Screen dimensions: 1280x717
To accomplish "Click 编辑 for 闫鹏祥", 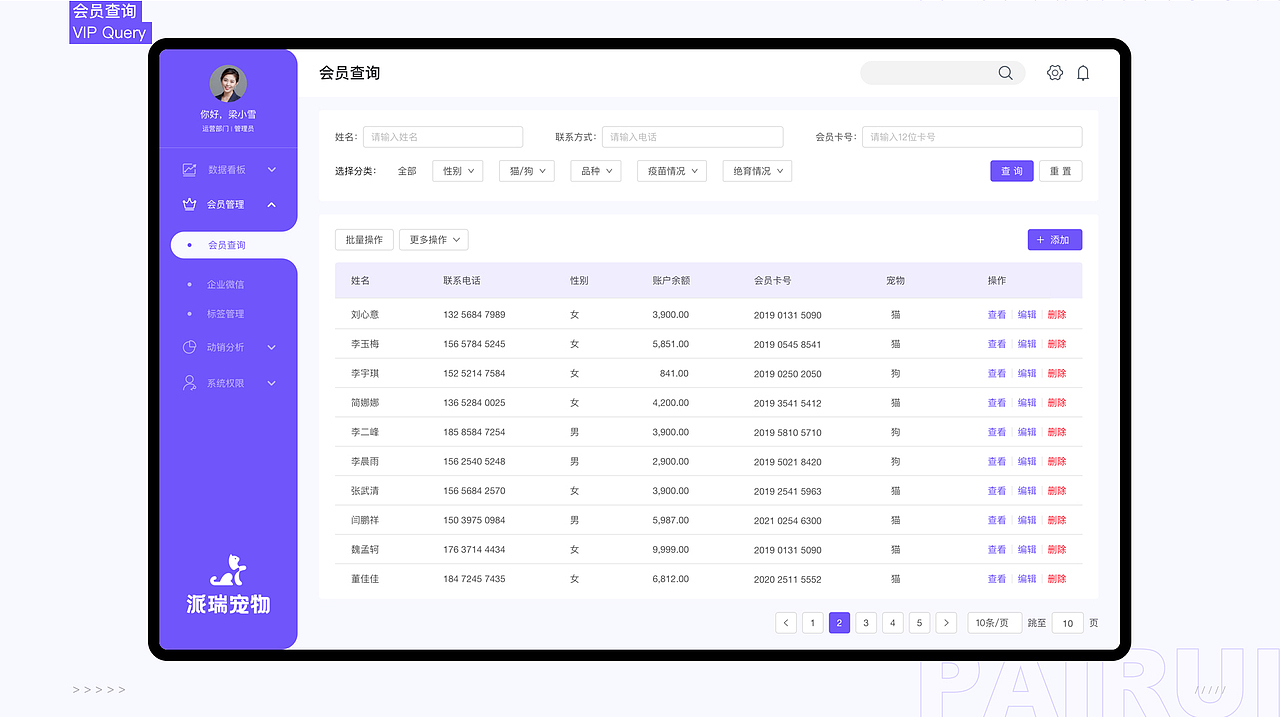I will [x=1027, y=520].
